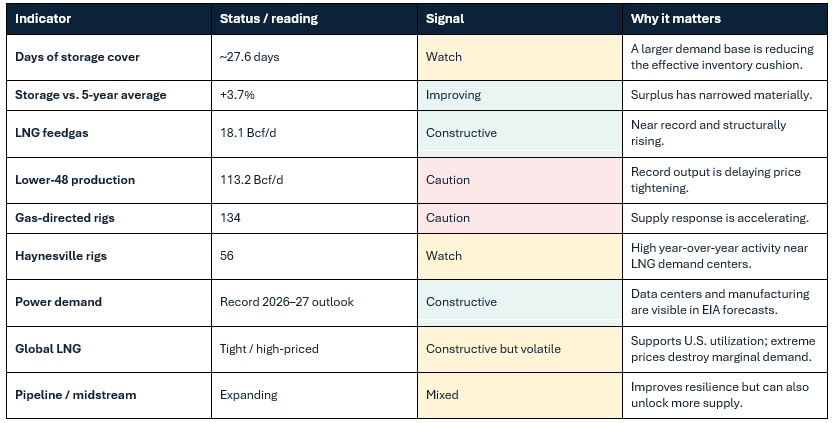Click Caution signal in Gas-directed rigs row
Image resolution: width=832 pixels, height=423 pixels.
(519, 219)
